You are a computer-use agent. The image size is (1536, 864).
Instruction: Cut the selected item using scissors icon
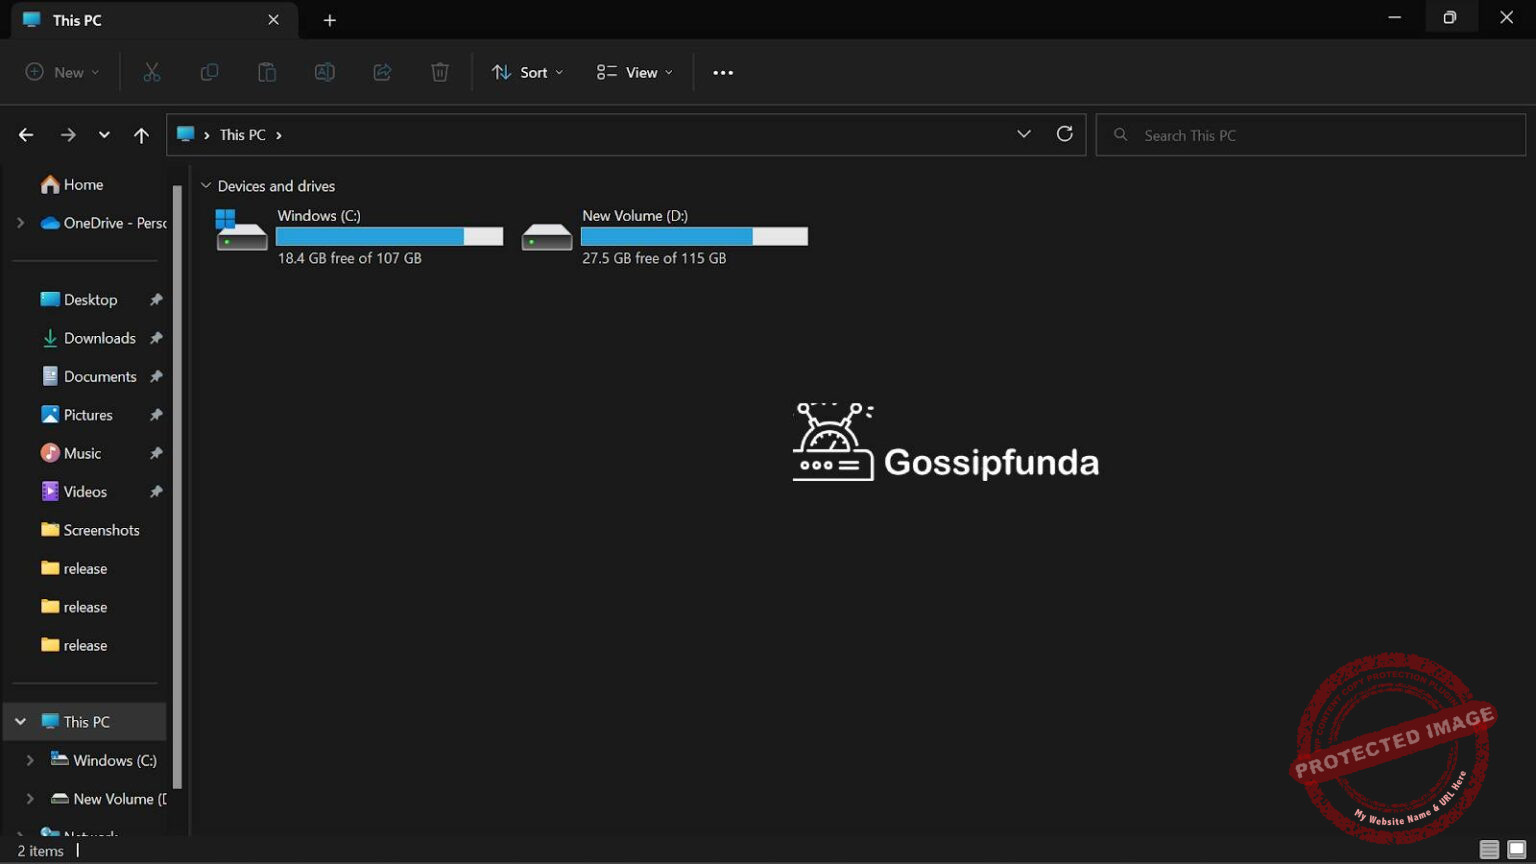tap(151, 71)
